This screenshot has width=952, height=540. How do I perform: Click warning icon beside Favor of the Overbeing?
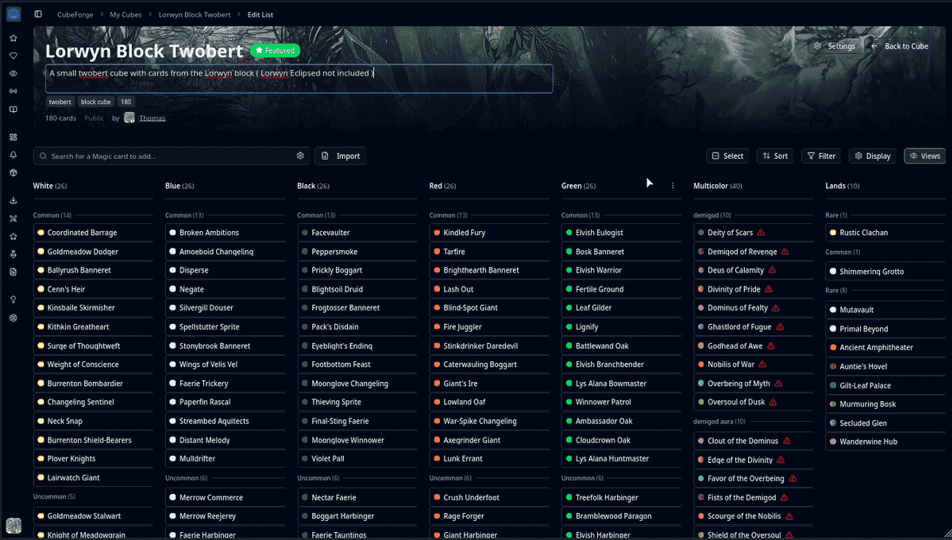[x=792, y=479]
